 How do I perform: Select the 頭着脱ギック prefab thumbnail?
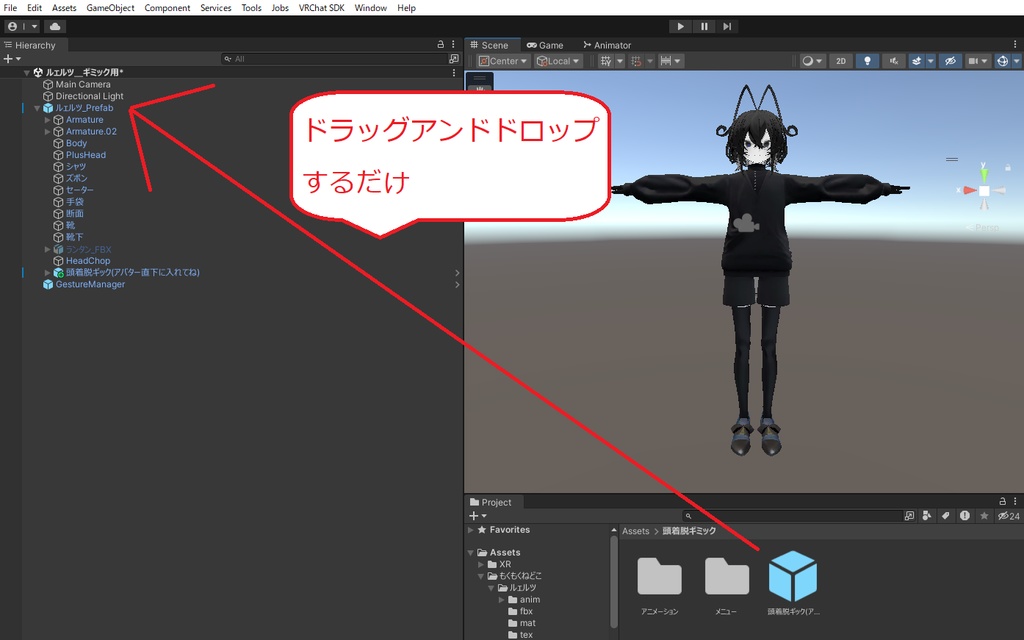(x=793, y=578)
